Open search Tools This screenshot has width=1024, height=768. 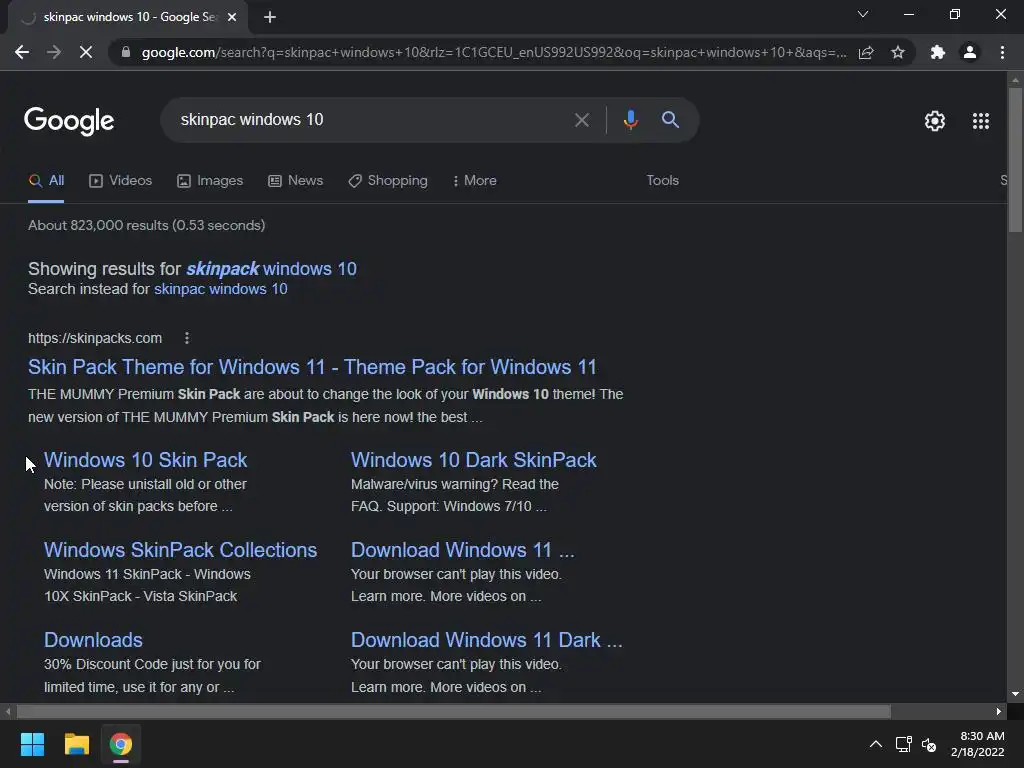pyautogui.click(x=662, y=180)
